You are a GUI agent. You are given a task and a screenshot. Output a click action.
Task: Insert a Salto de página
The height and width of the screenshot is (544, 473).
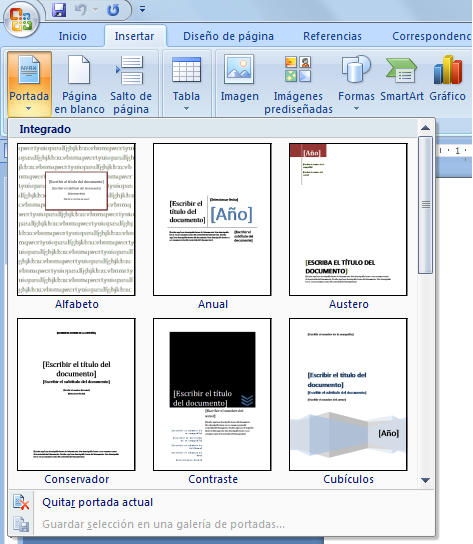pos(131,84)
